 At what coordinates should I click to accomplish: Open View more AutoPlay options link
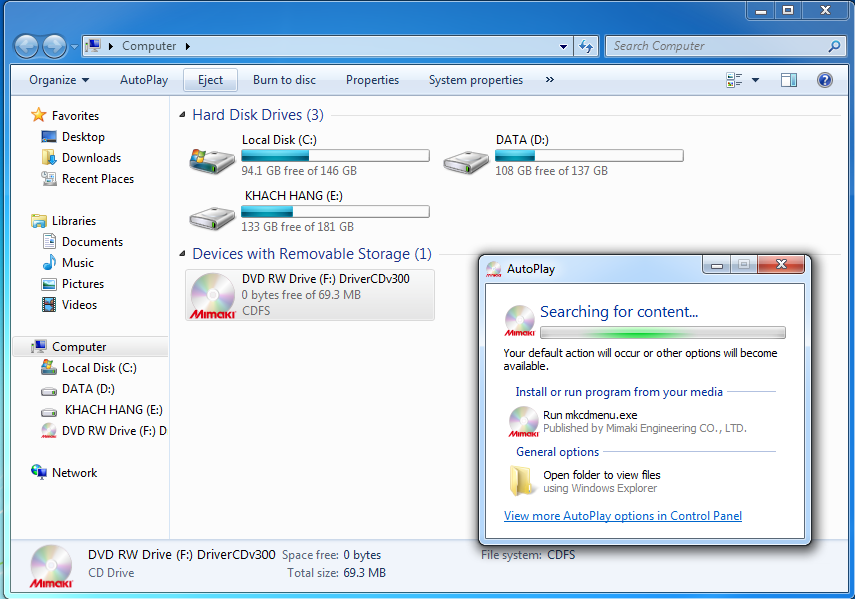622,516
